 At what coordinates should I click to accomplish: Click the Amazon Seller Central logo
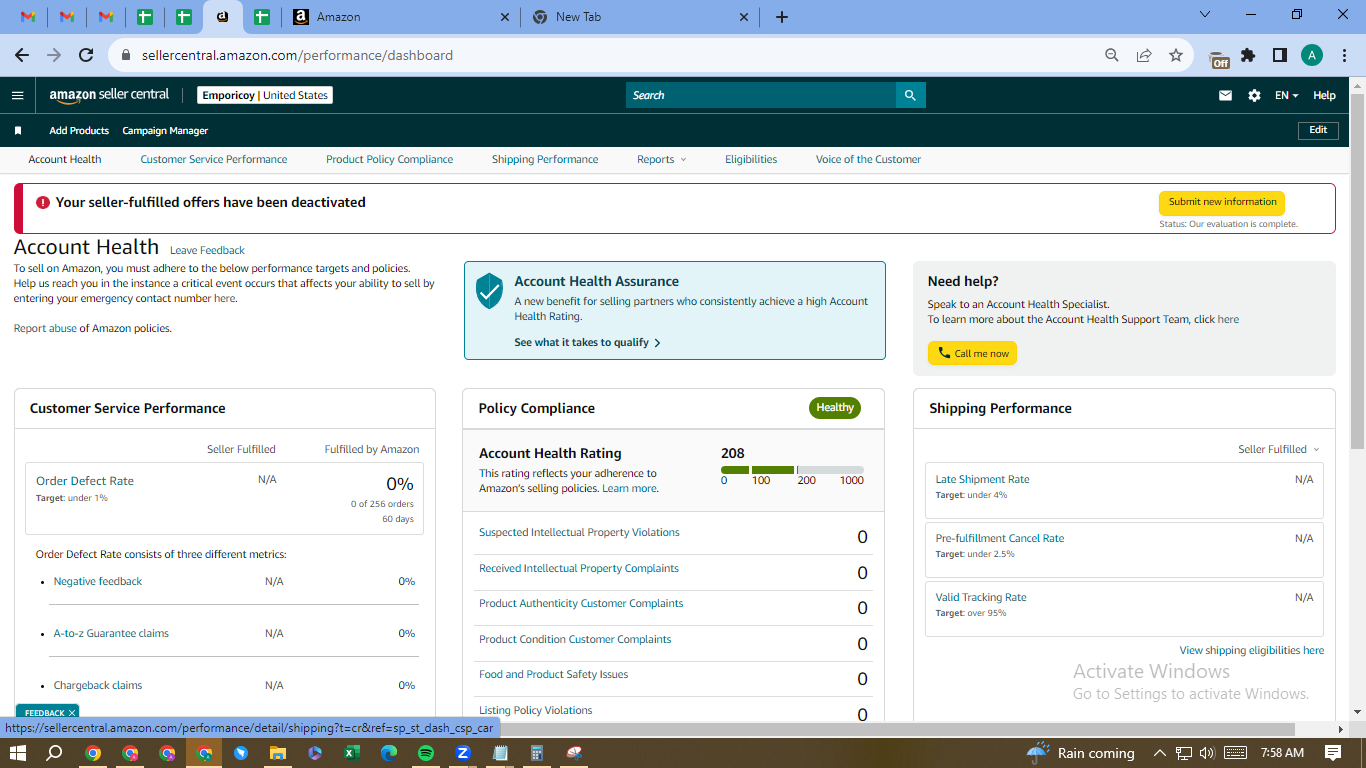coord(109,95)
